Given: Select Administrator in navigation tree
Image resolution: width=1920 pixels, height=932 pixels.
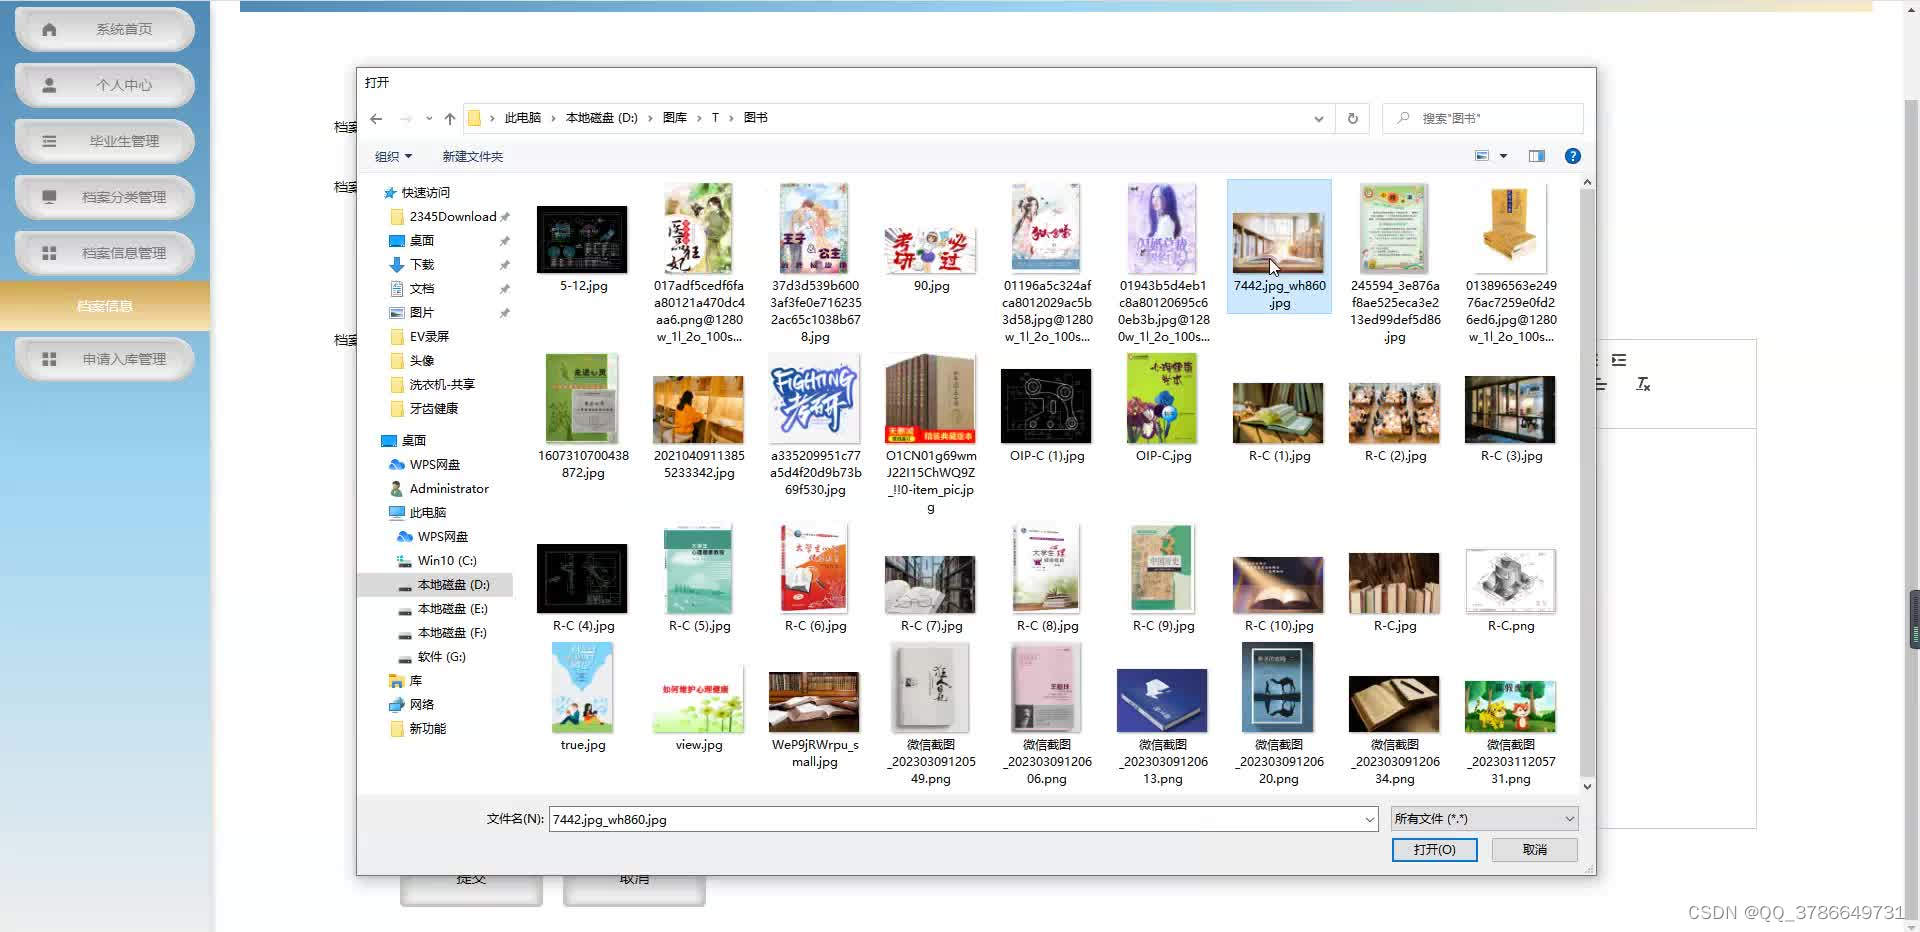Looking at the screenshot, I should pyautogui.click(x=448, y=488).
